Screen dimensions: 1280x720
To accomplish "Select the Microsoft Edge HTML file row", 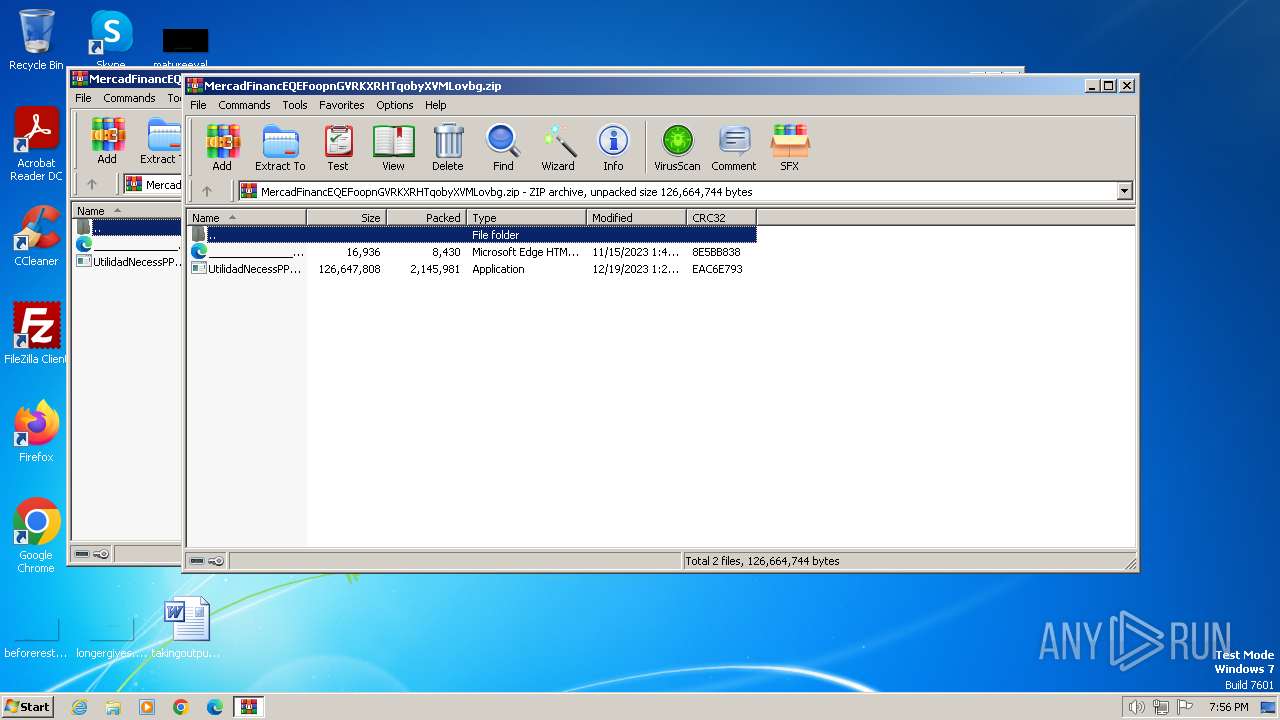I will [x=471, y=252].
